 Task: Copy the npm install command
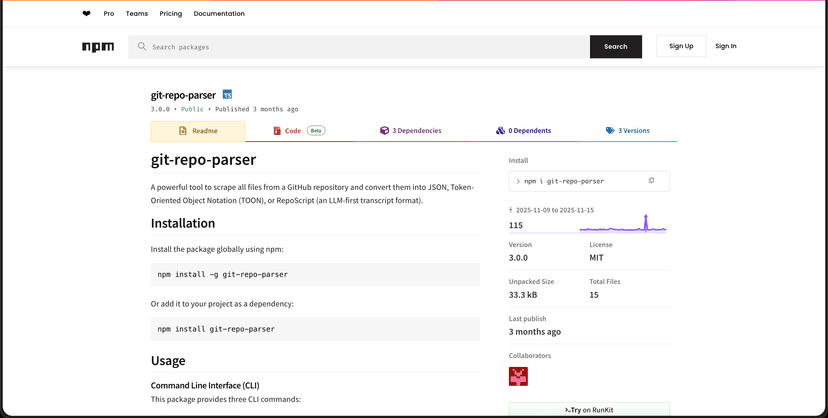[x=651, y=180]
